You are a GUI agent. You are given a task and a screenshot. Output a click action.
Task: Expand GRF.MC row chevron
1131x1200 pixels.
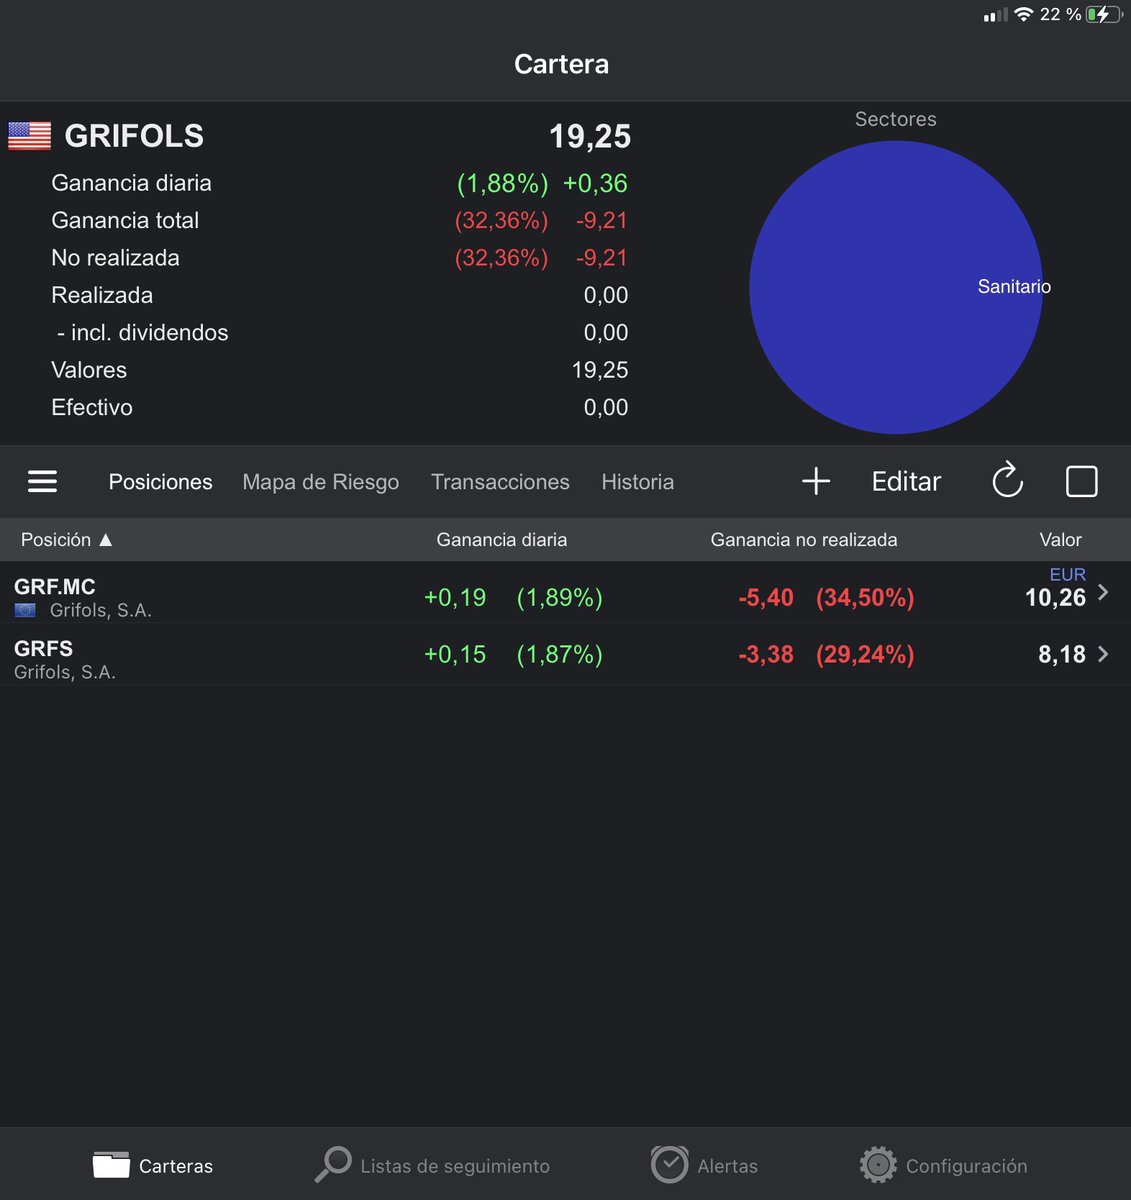pyautogui.click(x=1103, y=592)
